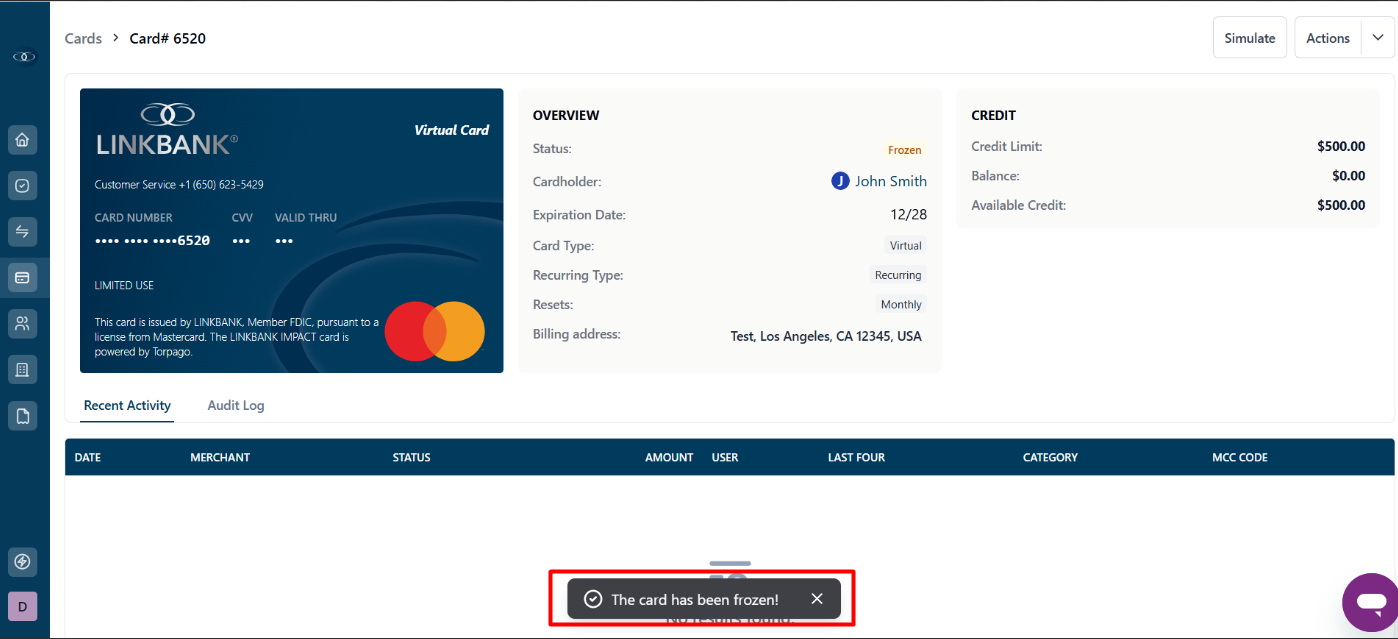Screen dimensions: 1398x639
Task: Click the lightning bolt icon in sidebar
Action: 23,561
